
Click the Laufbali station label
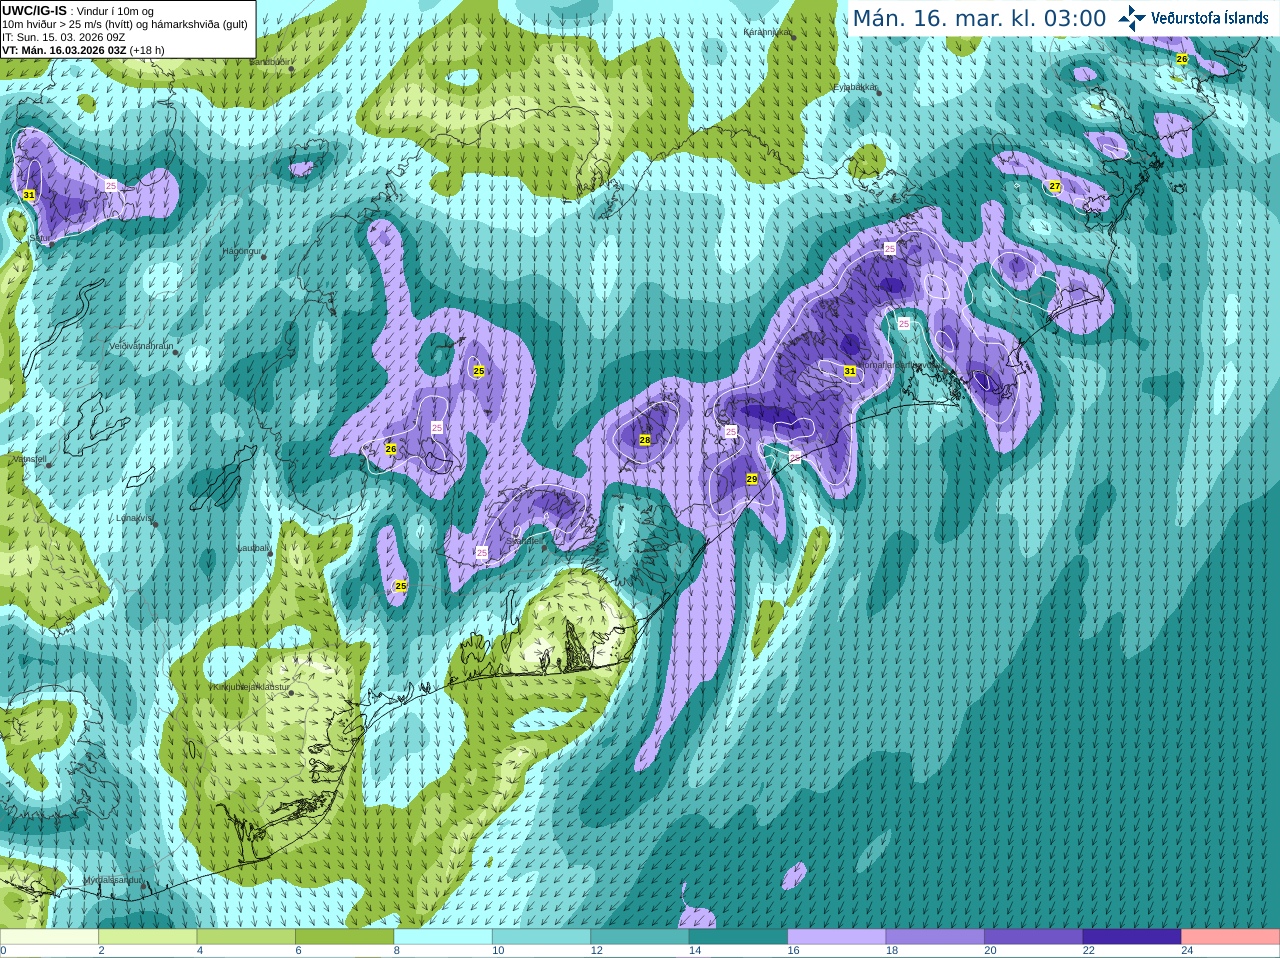pos(254,548)
